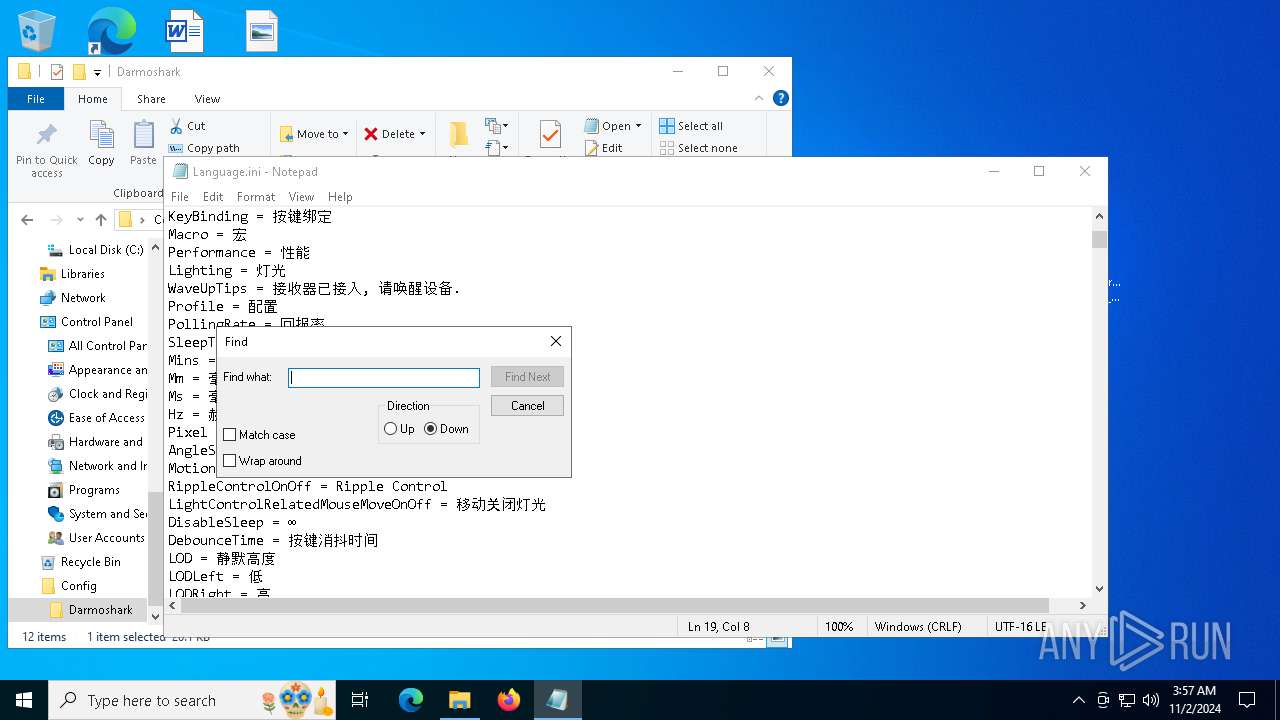Click Firefox icon in taskbar
The image size is (1280, 720).
[x=509, y=700]
